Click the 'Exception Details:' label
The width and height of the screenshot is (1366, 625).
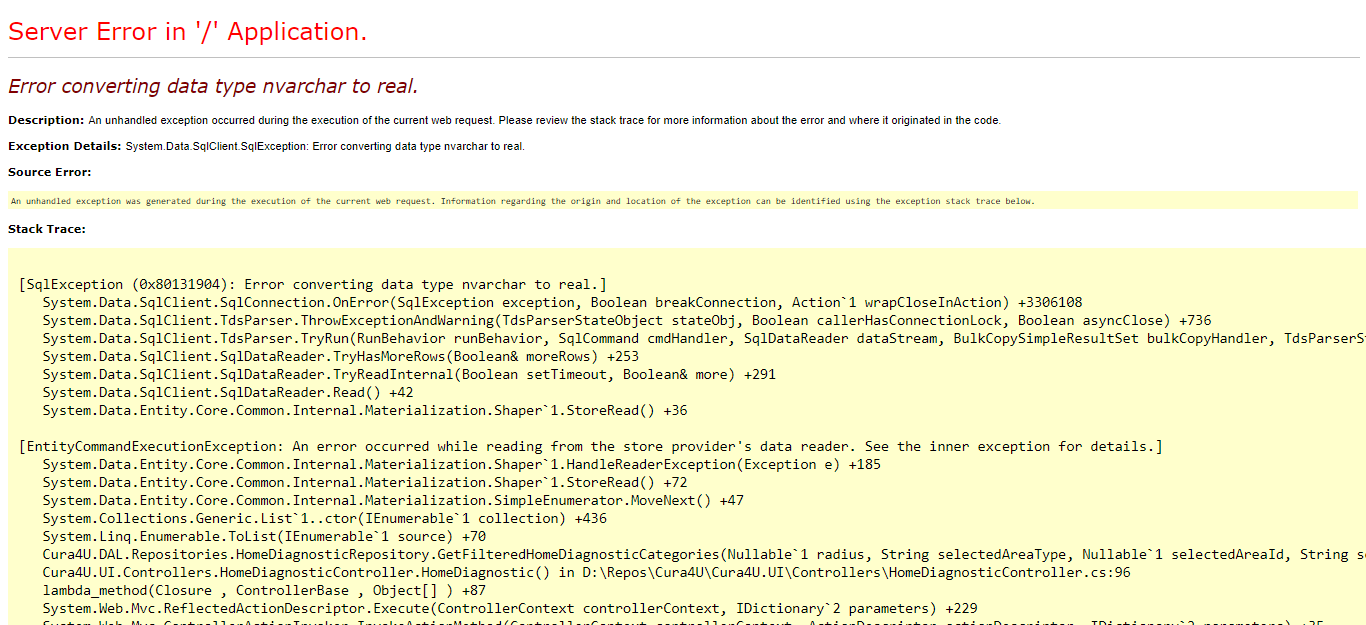64,146
